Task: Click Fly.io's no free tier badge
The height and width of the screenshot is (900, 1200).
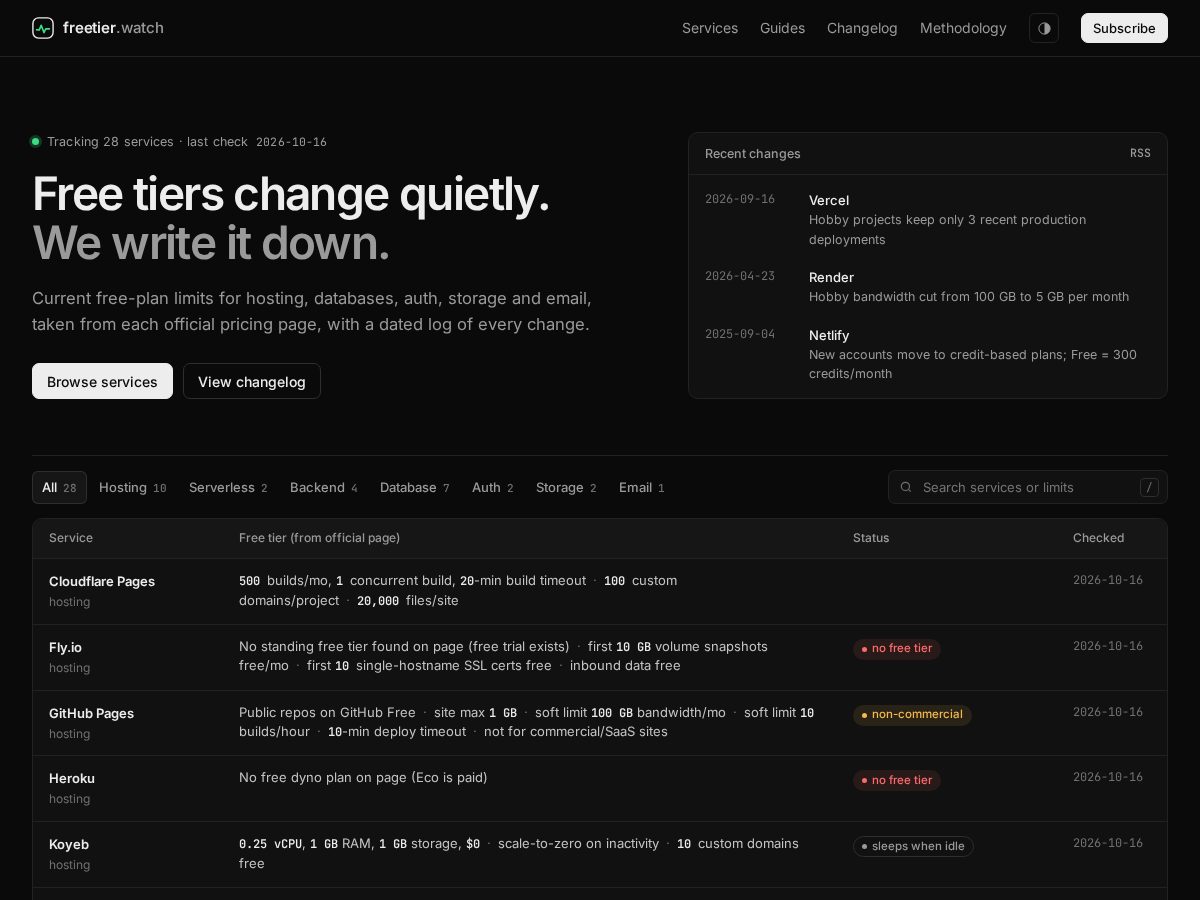Action: [897, 649]
